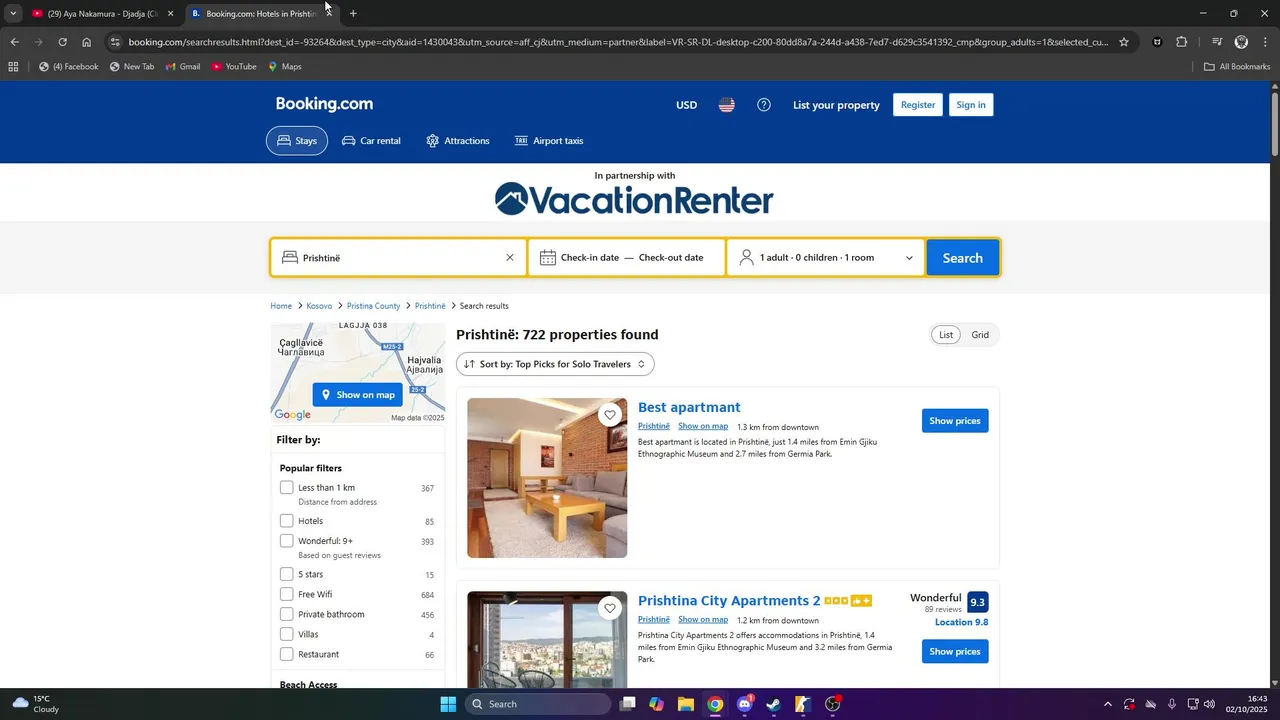
Task: Open the Chrome home page icon
Action: tap(87, 42)
